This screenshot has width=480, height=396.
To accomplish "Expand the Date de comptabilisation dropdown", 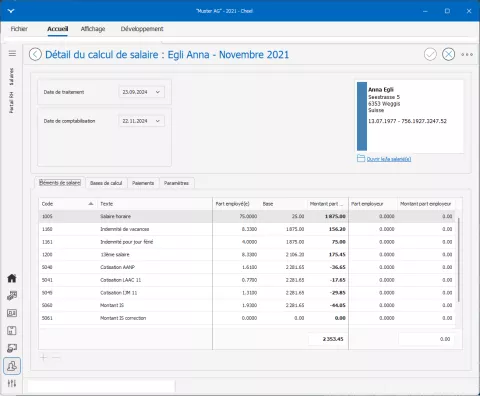I will [158, 121].
